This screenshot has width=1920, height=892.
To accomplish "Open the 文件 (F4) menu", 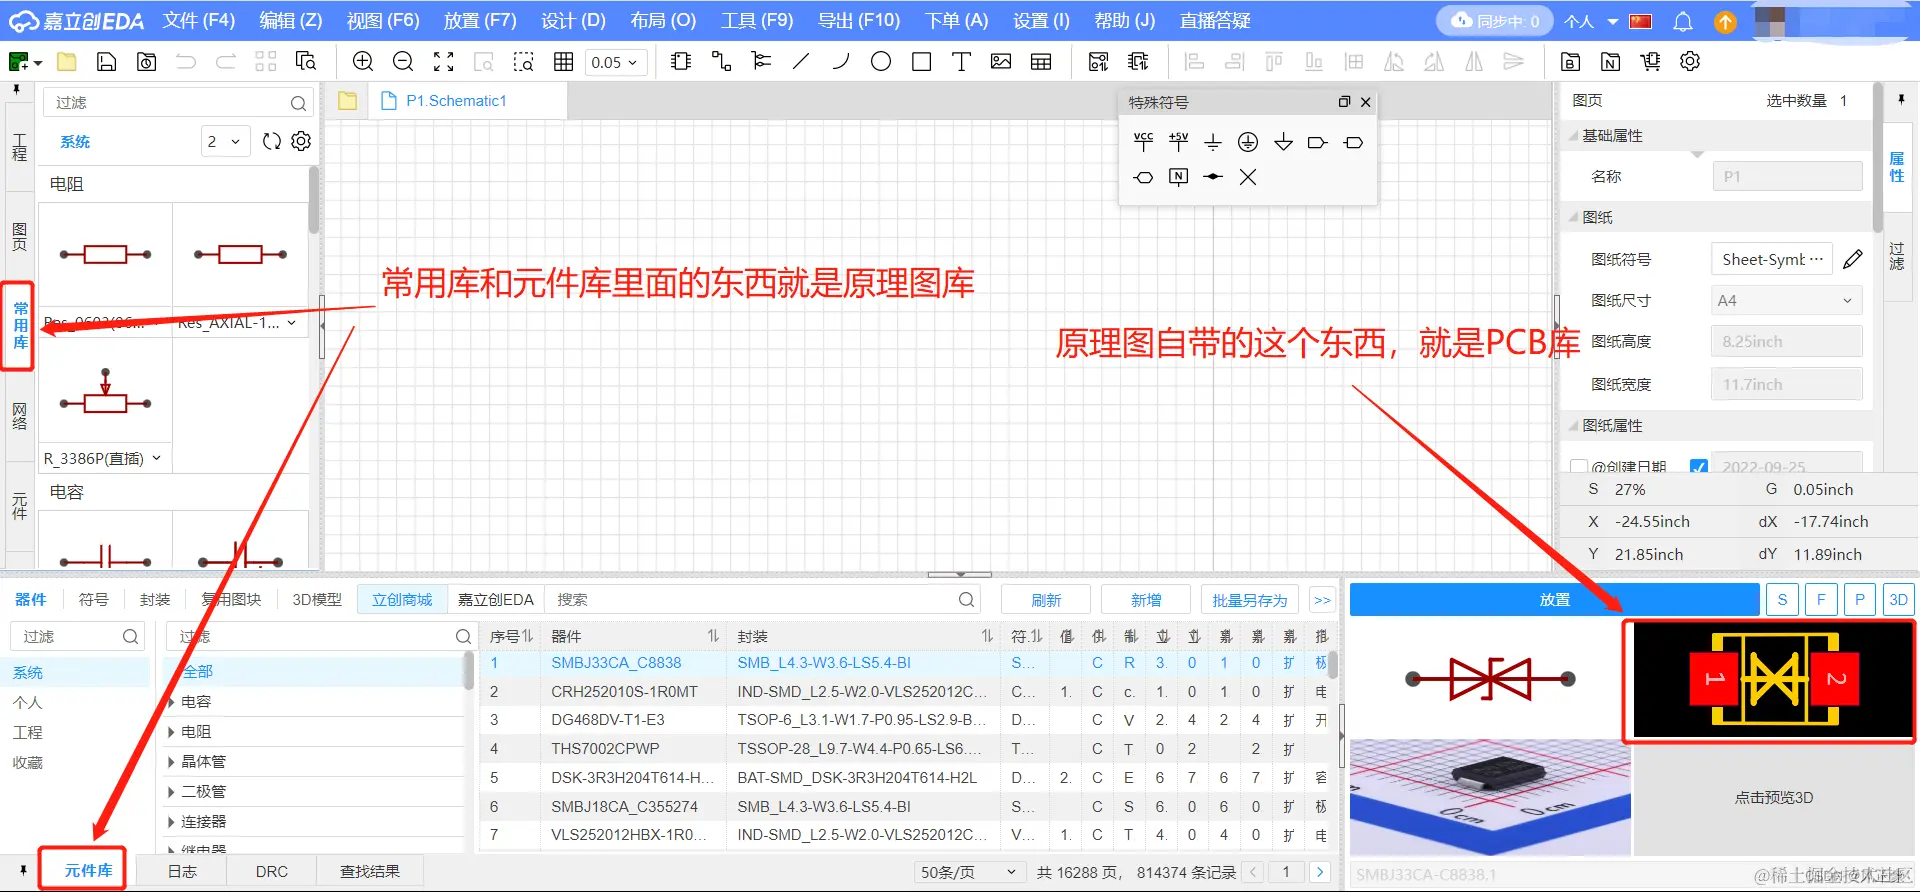I will [x=199, y=20].
